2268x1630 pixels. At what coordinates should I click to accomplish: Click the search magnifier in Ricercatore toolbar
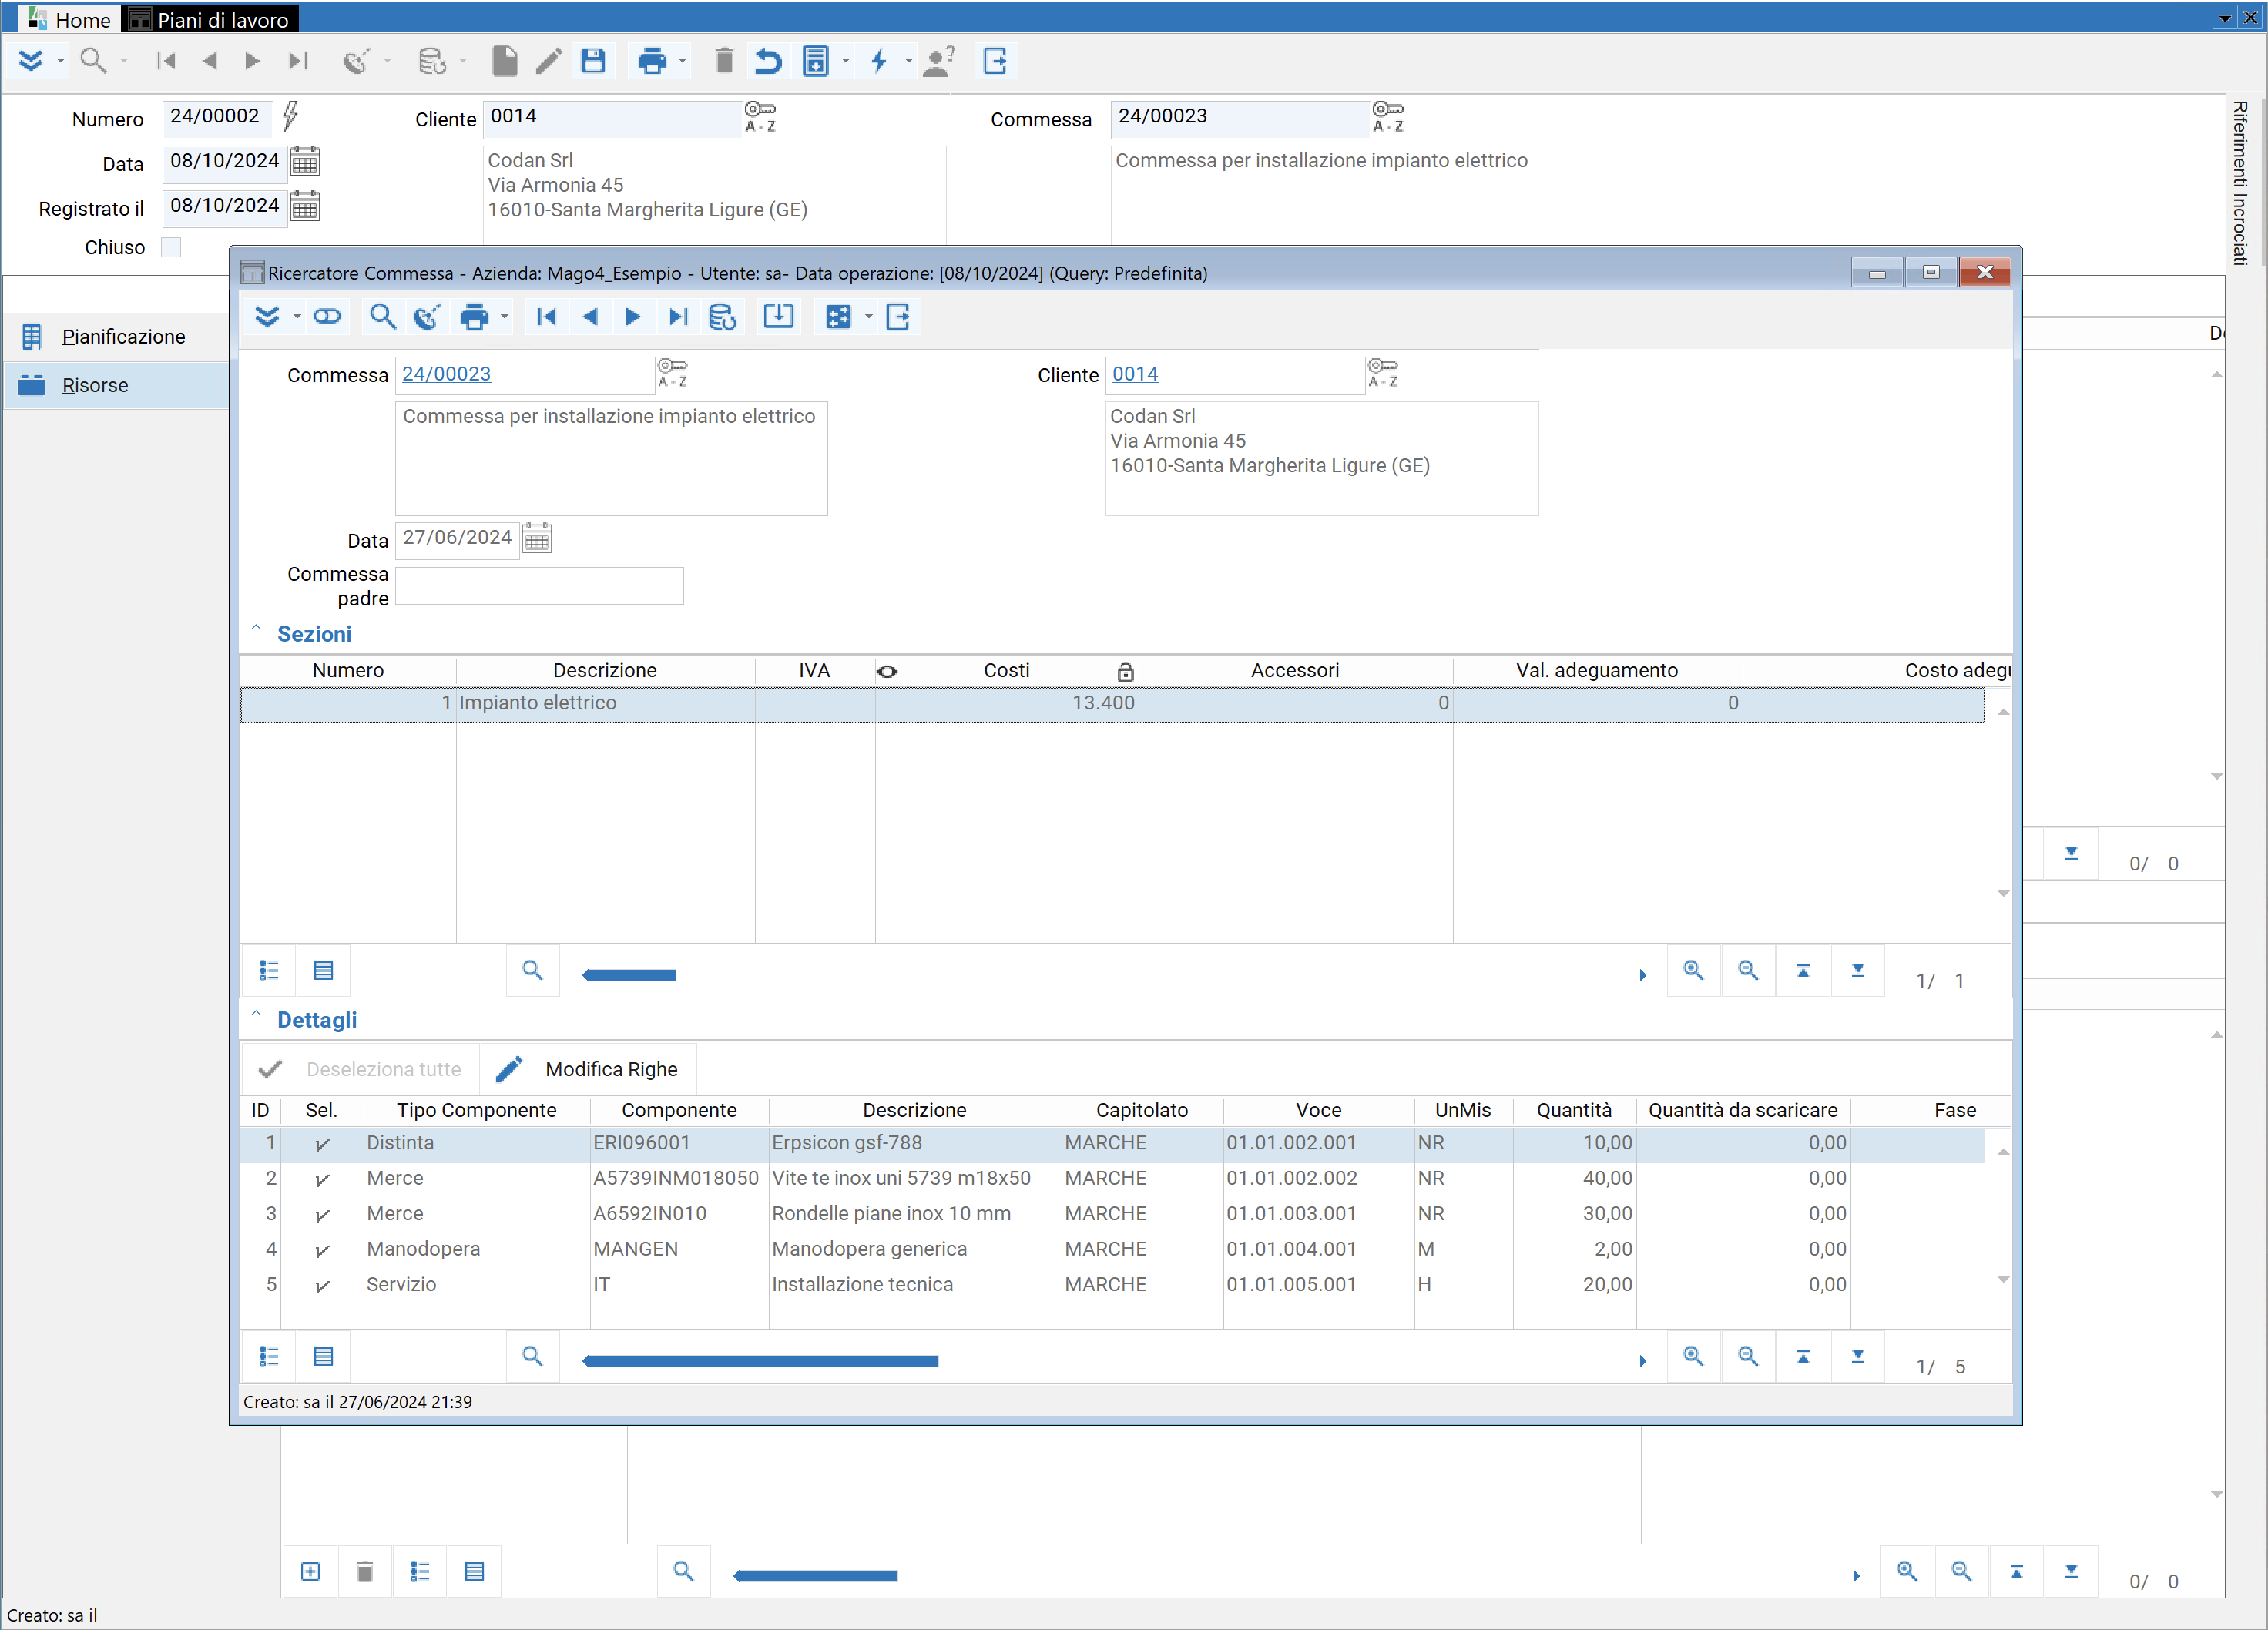pyautogui.click(x=382, y=317)
